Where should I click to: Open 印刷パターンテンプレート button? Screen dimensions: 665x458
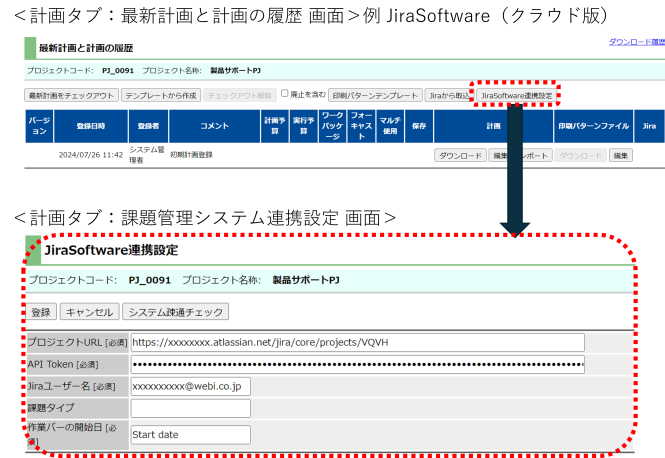point(375,95)
